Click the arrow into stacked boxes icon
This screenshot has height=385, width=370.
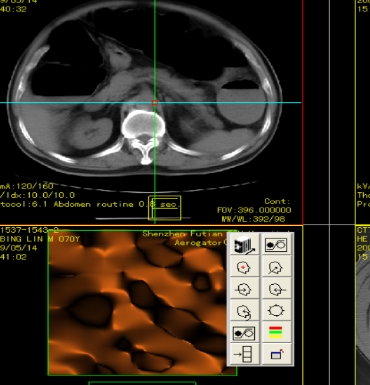point(244,354)
